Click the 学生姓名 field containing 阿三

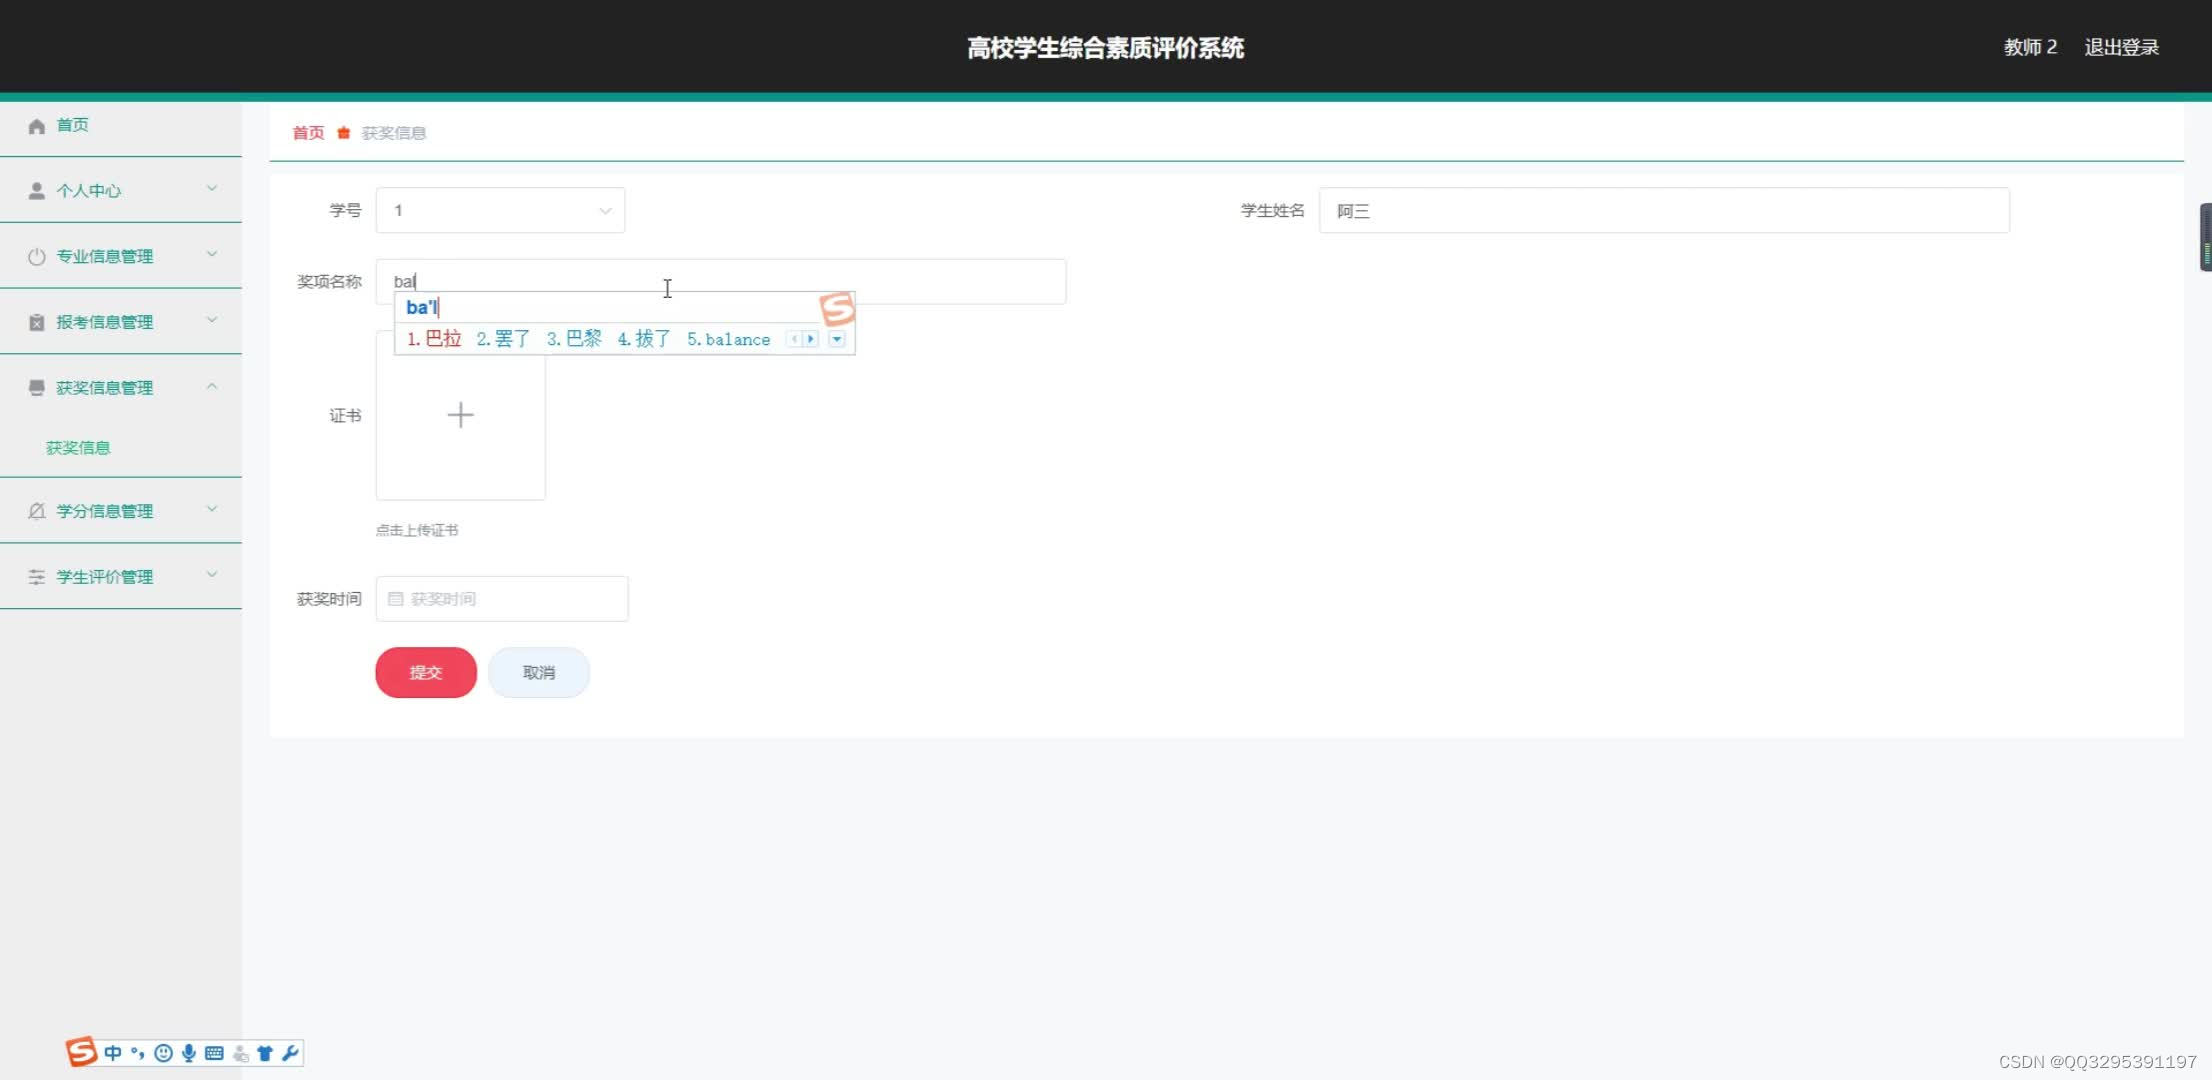[x=1664, y=211]
